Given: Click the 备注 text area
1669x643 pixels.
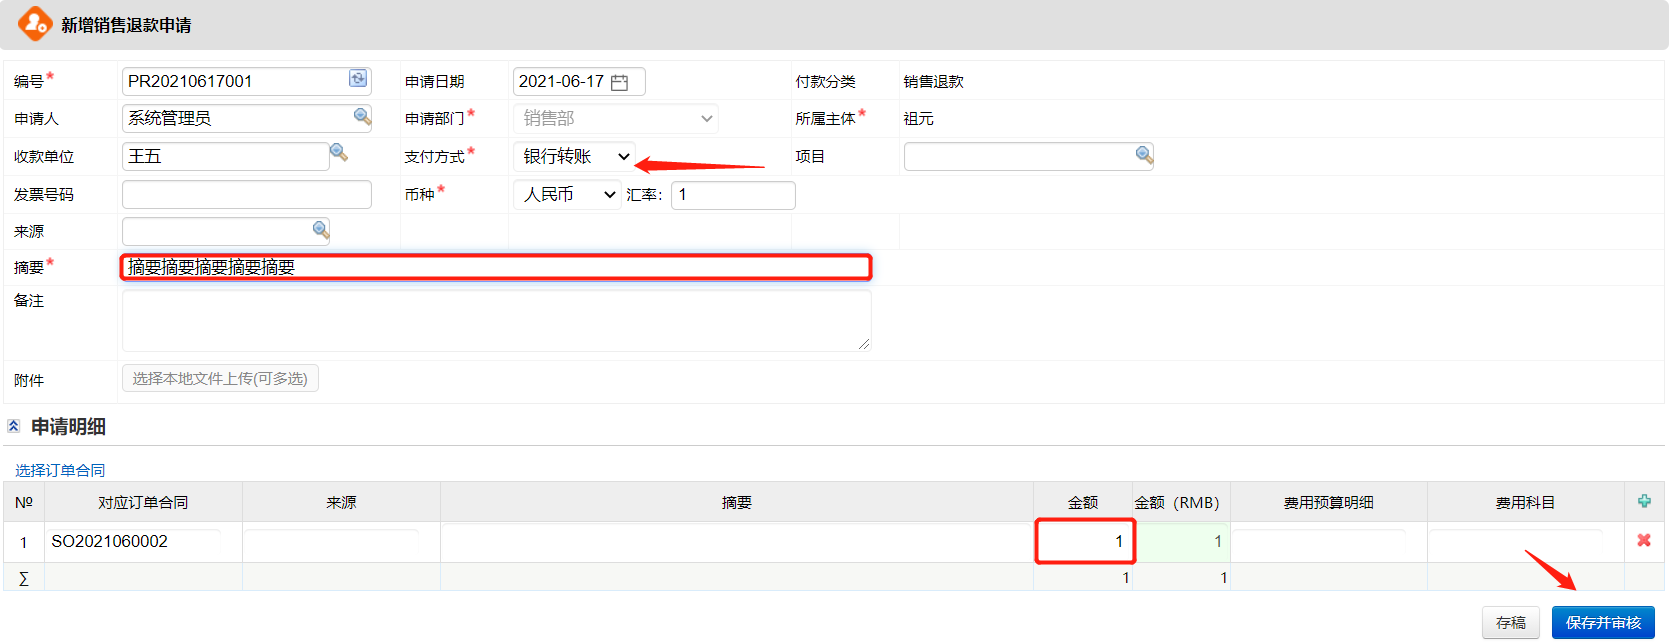Looking at the screenshot, I should pyautogui.click(x=496, y=320).
